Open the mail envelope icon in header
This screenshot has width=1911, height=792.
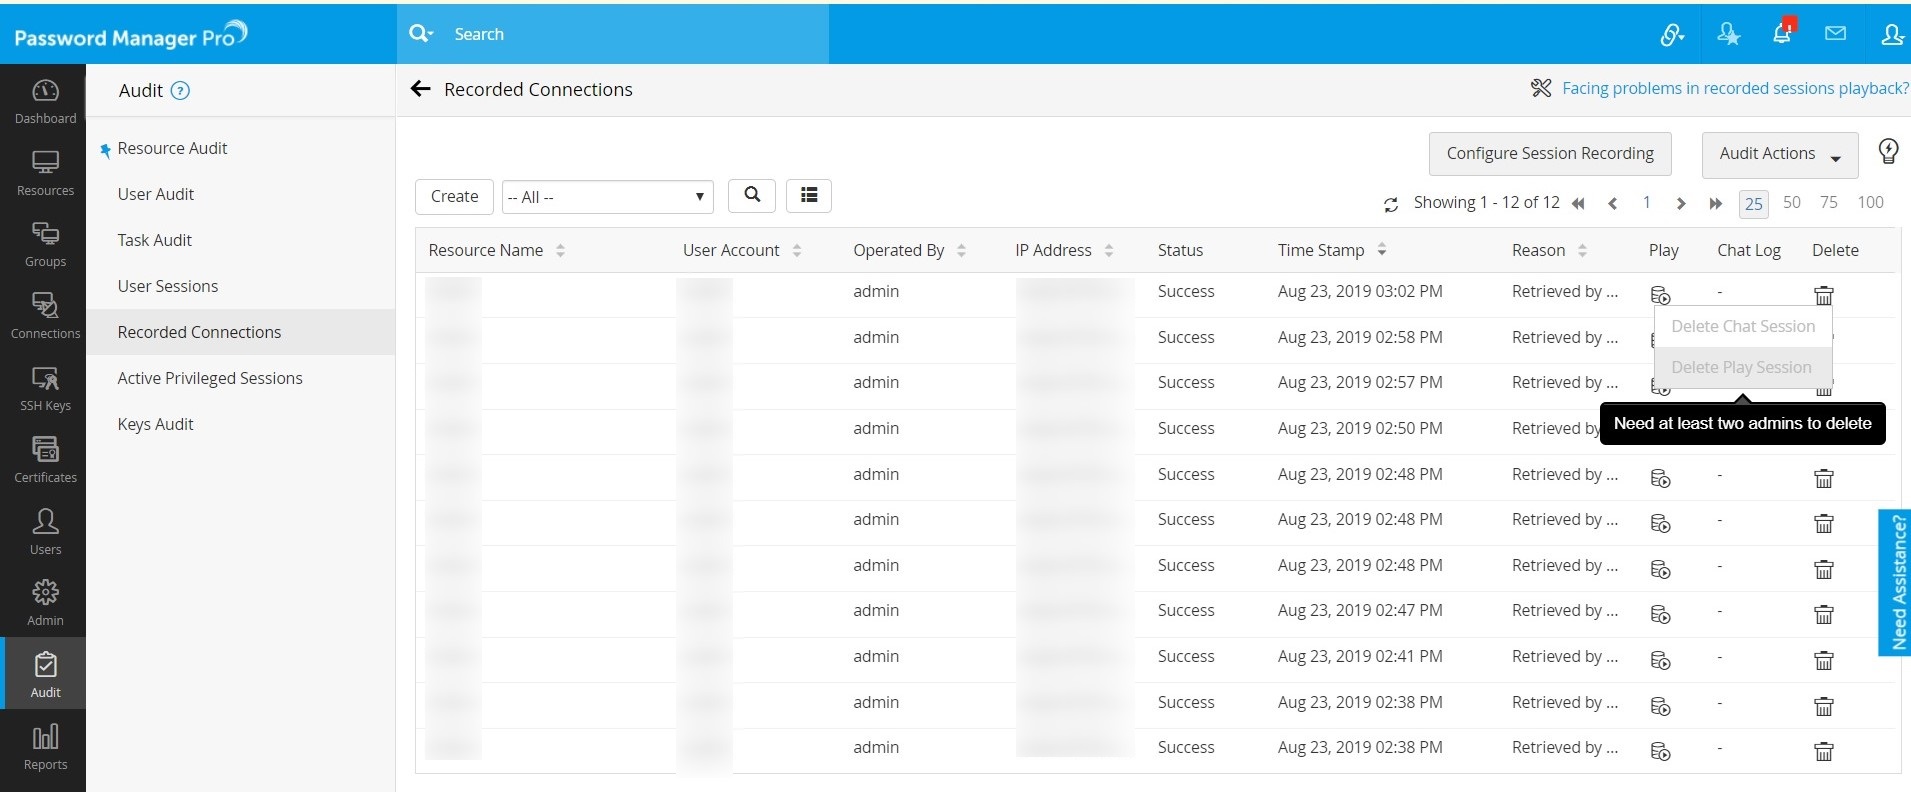[x=1835, y=34]
